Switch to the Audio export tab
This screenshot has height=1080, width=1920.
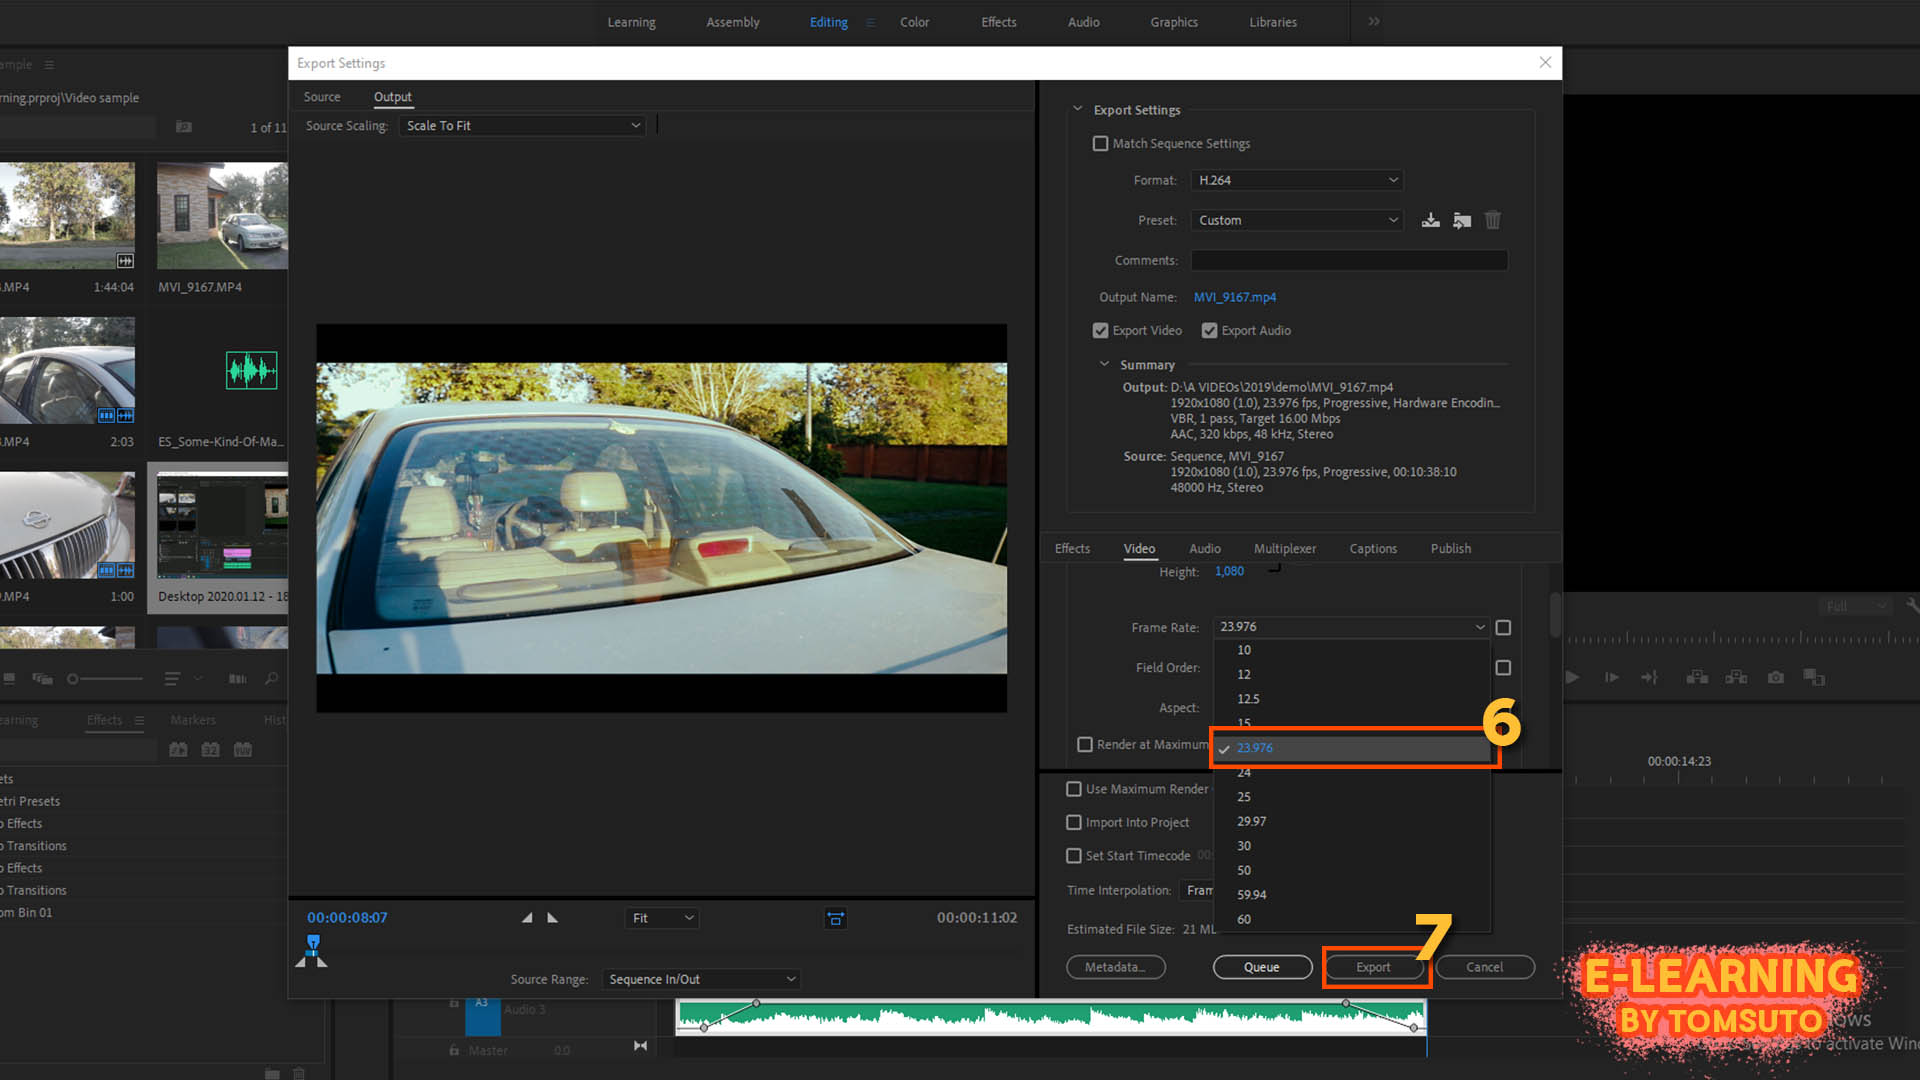point(1204,549)
